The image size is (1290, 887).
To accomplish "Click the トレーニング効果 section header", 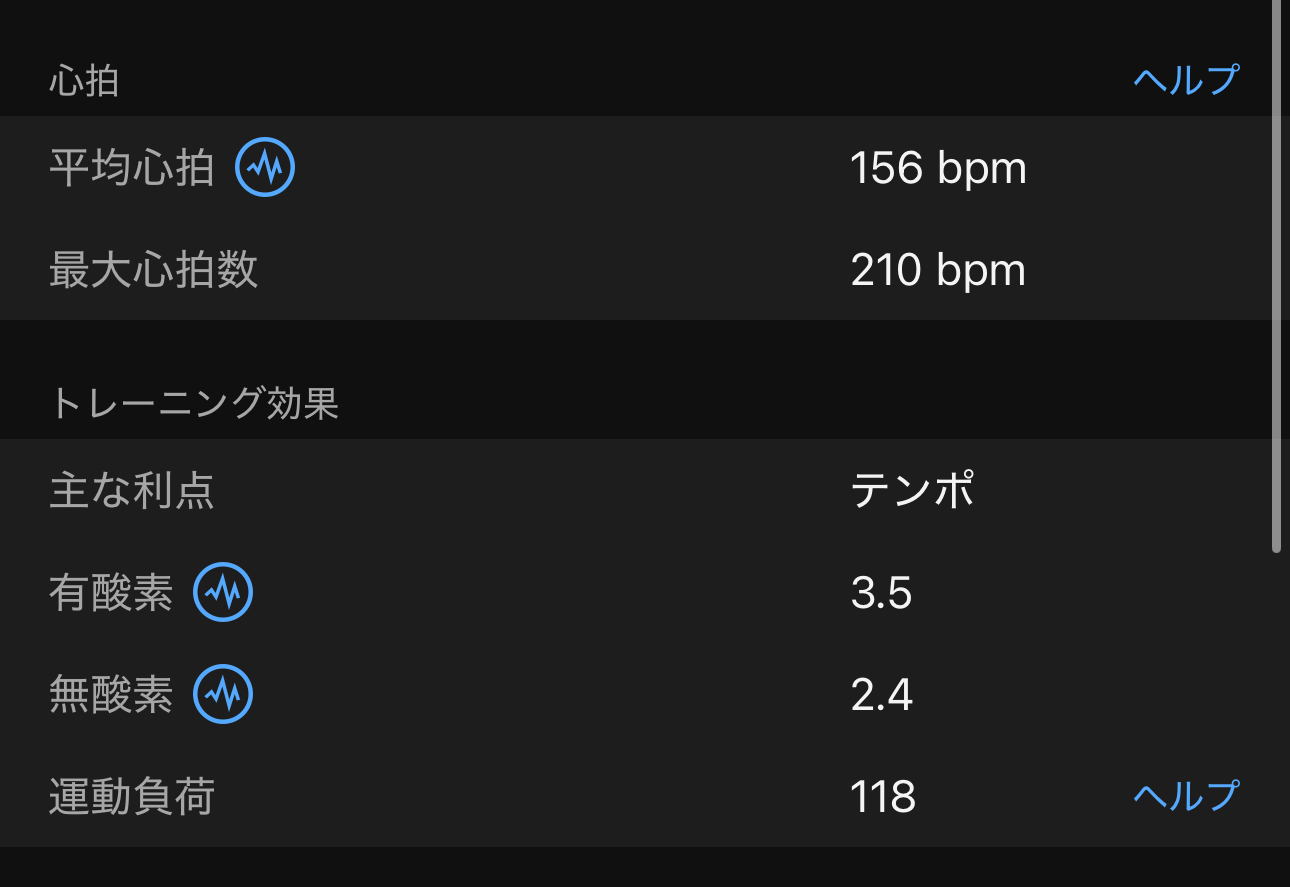I will 194,403.
